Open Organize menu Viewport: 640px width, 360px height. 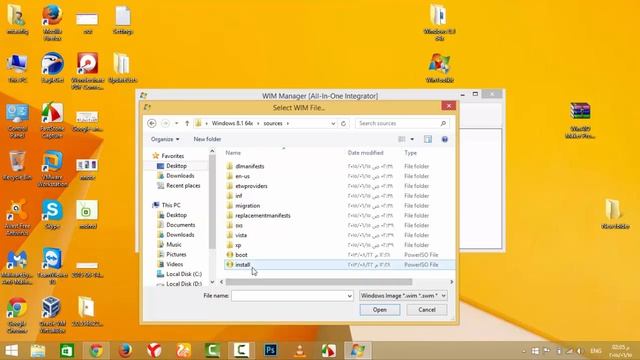tap(165, 139)
